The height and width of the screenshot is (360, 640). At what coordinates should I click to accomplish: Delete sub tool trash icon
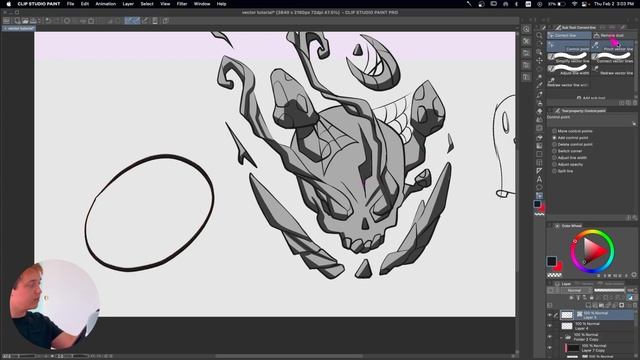(x=634, y=103)
